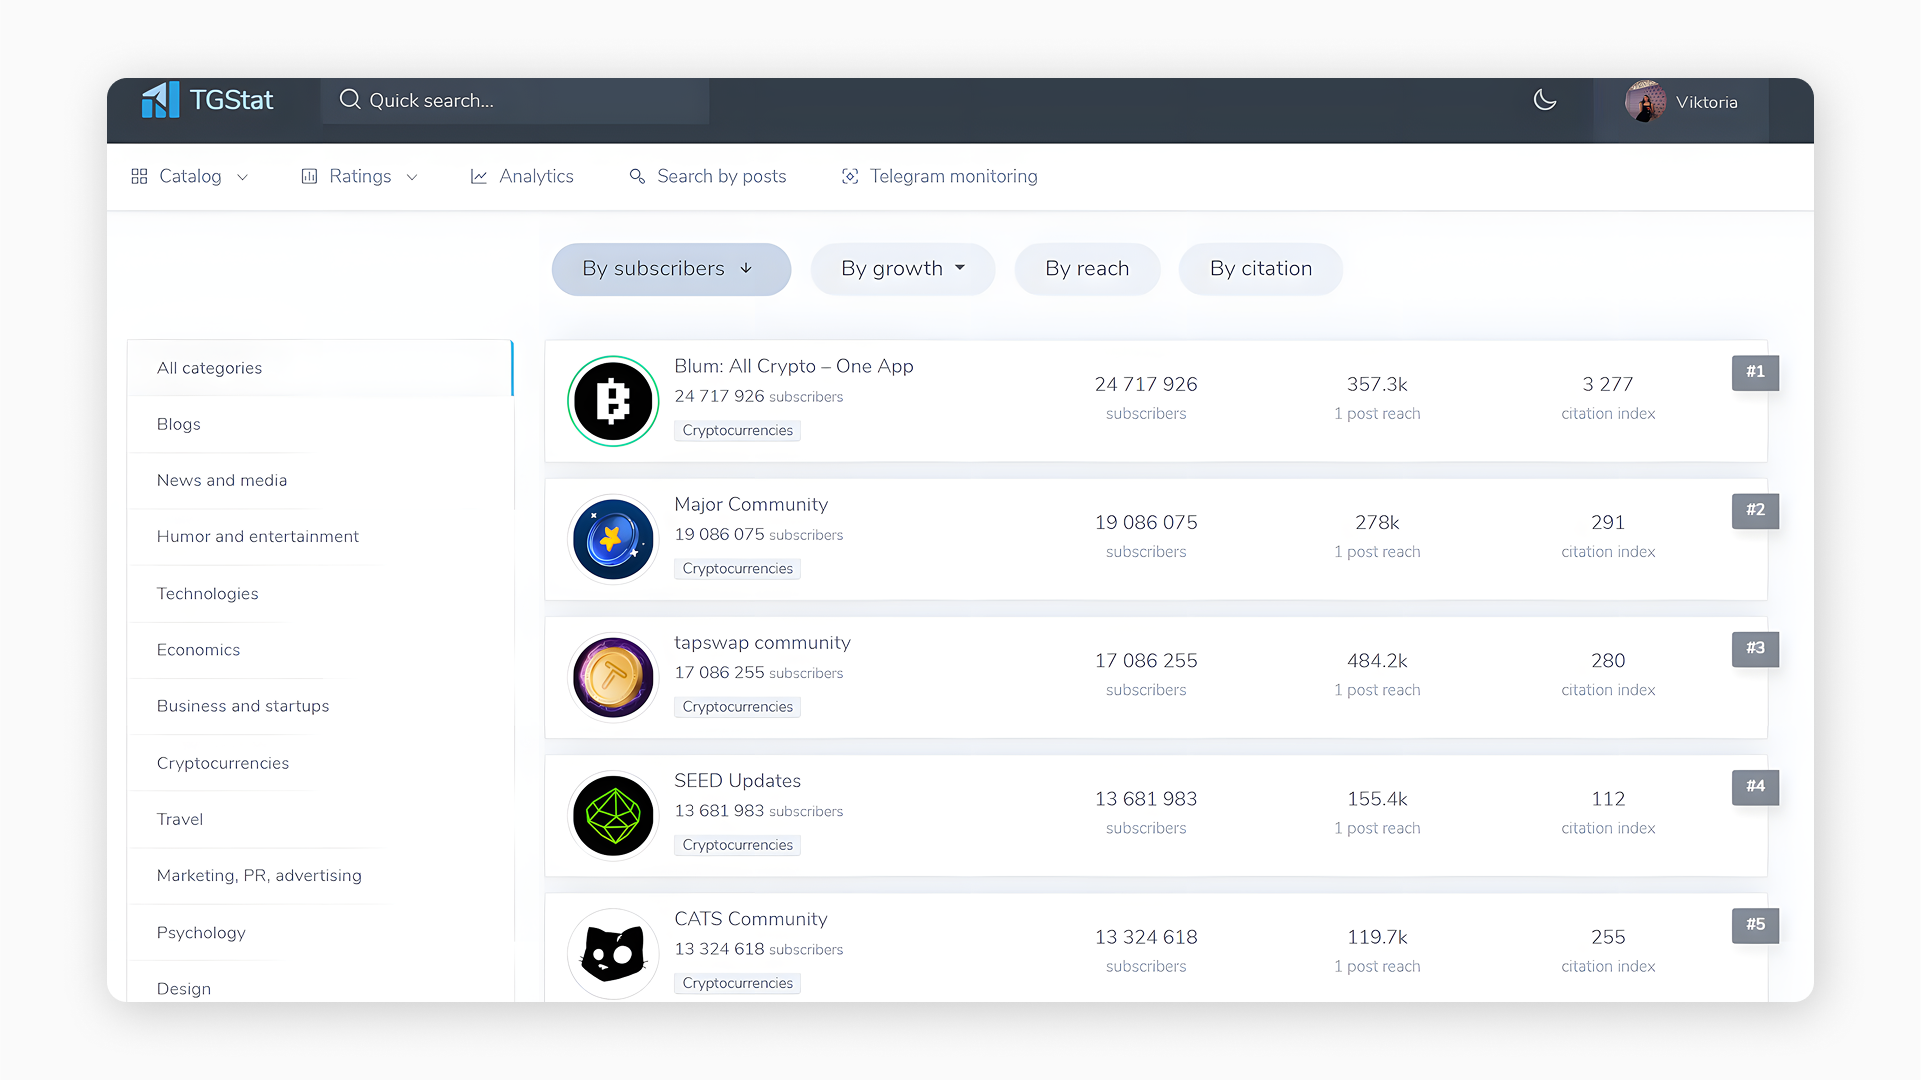Expand the By growth dropdown
The width and height of the screenshot is (1921, 1080).
point(902,268)
